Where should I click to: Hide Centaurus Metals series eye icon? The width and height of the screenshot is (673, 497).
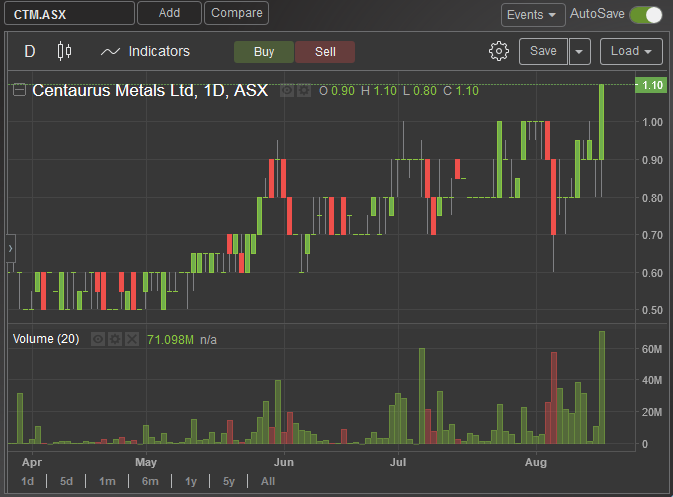[x=287, y=91]
